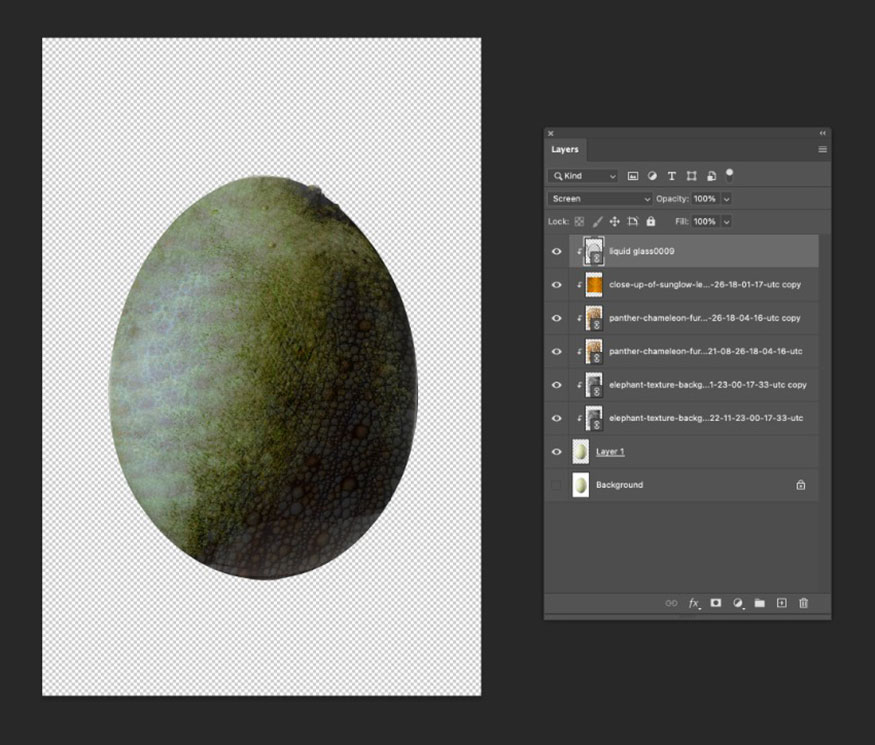This screenshot has width=875, height=745.
Task: Show the Background layer visibility
Action: click(x=556, y=485)
